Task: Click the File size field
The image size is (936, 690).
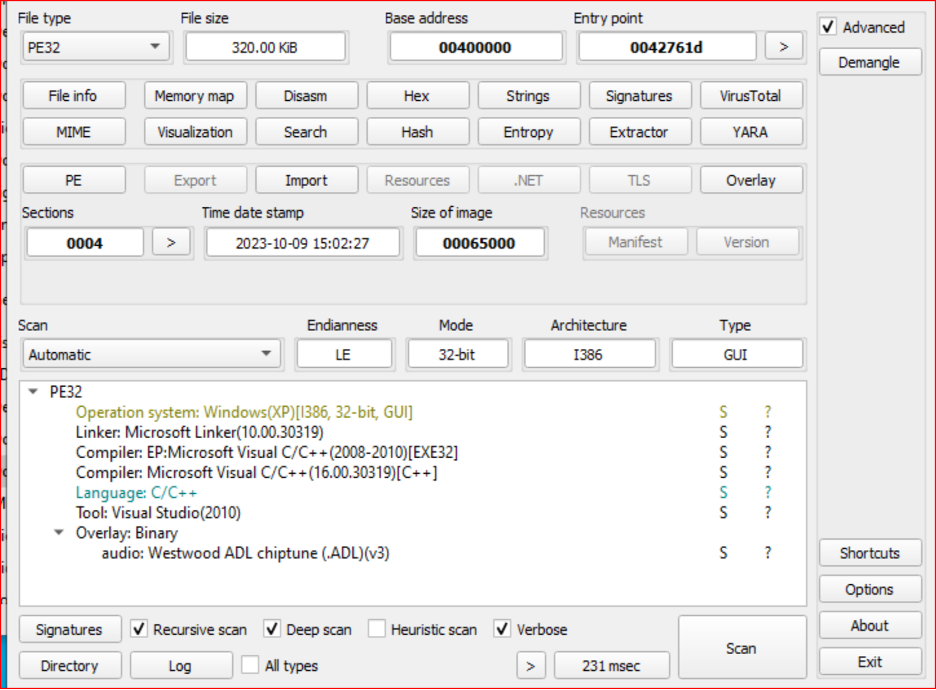Action: (266, 47)
